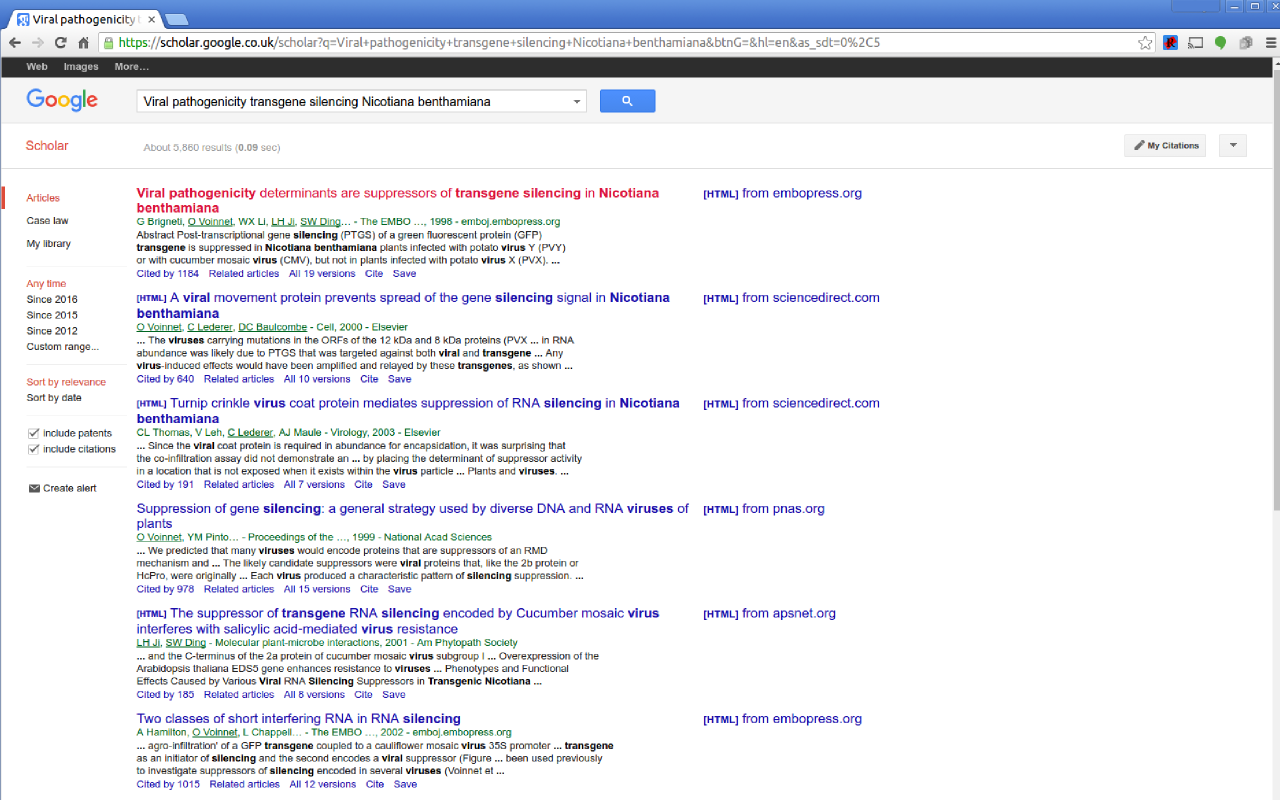Click the Scholar heading link
This screenshot has height=800, width=1280.
coord(47,146)
